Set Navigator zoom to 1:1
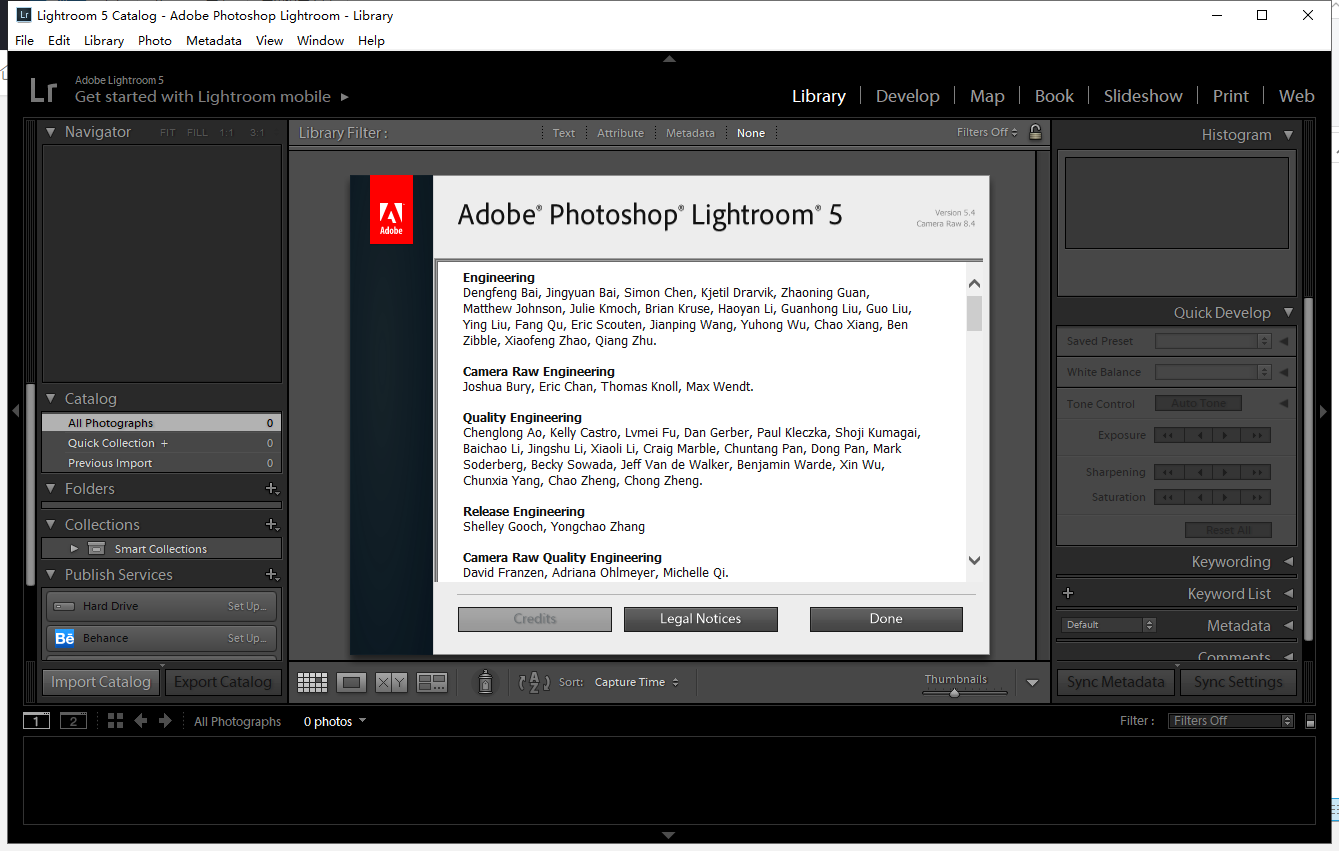The width and height of the screenshot is (1339, 851). point(227,133)
